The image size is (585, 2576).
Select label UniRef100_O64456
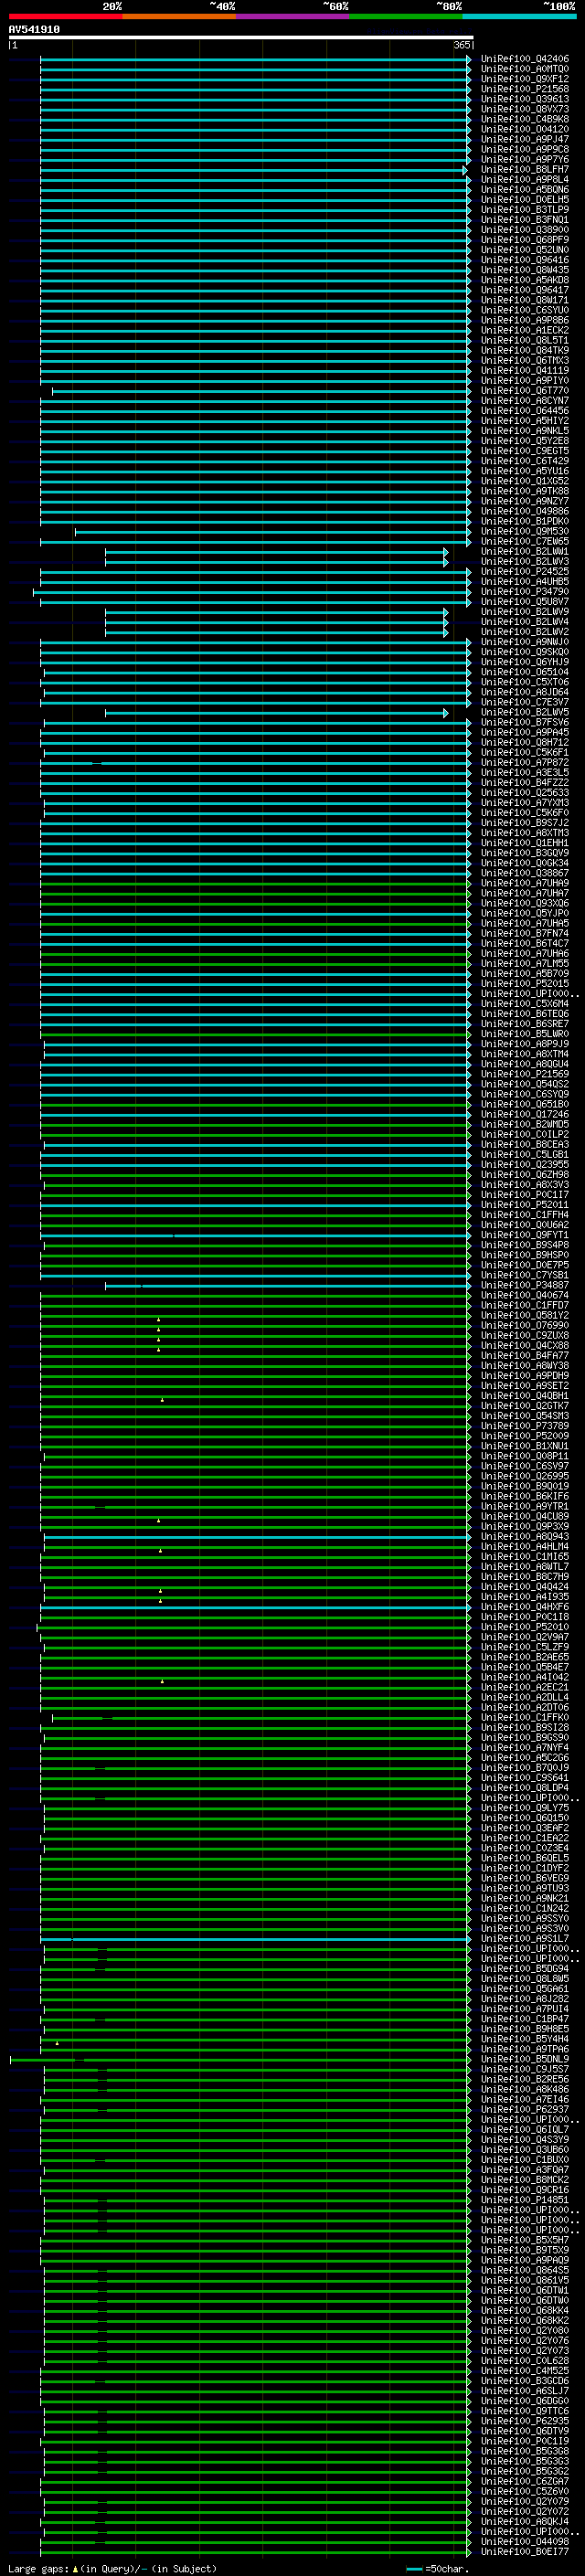(525, 411)
